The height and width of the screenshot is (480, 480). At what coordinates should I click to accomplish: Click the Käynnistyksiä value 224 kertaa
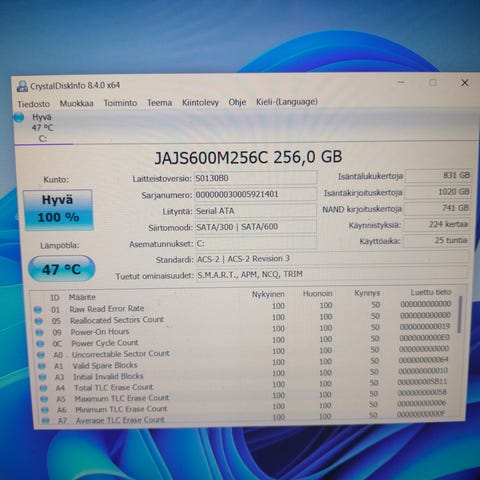(x=437, y=224)
